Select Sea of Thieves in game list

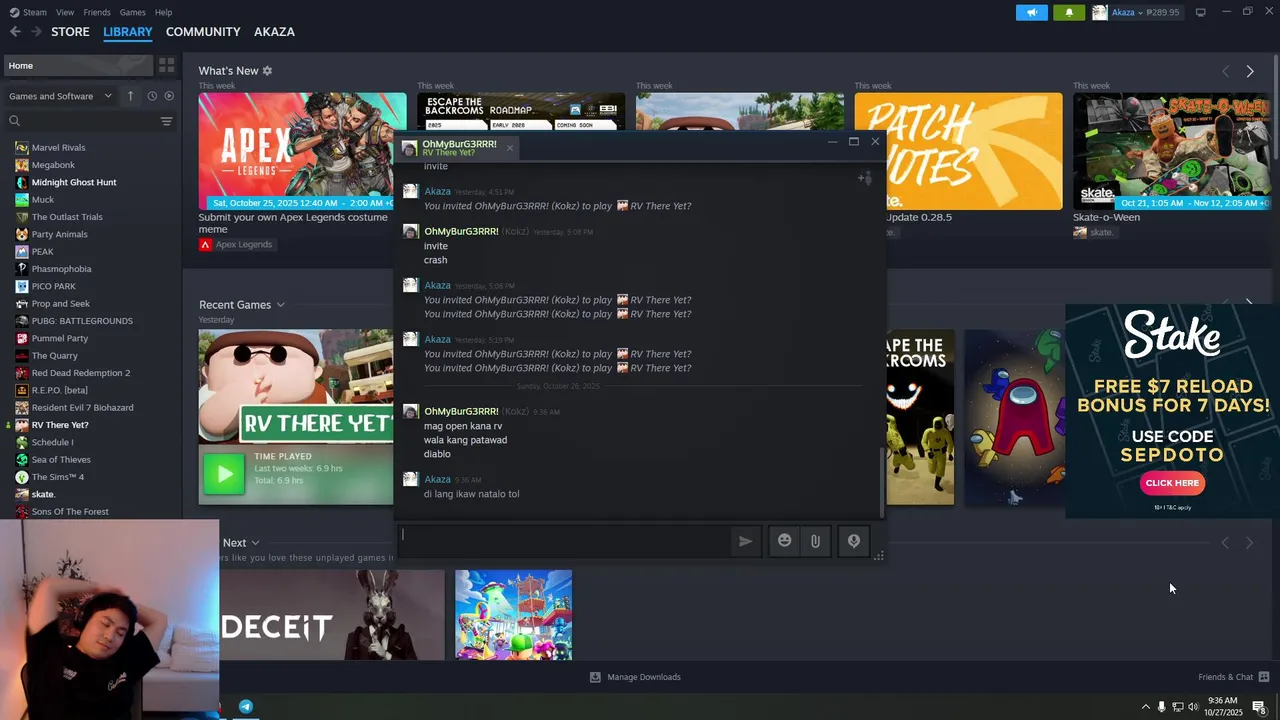click(x=61, y=459)
